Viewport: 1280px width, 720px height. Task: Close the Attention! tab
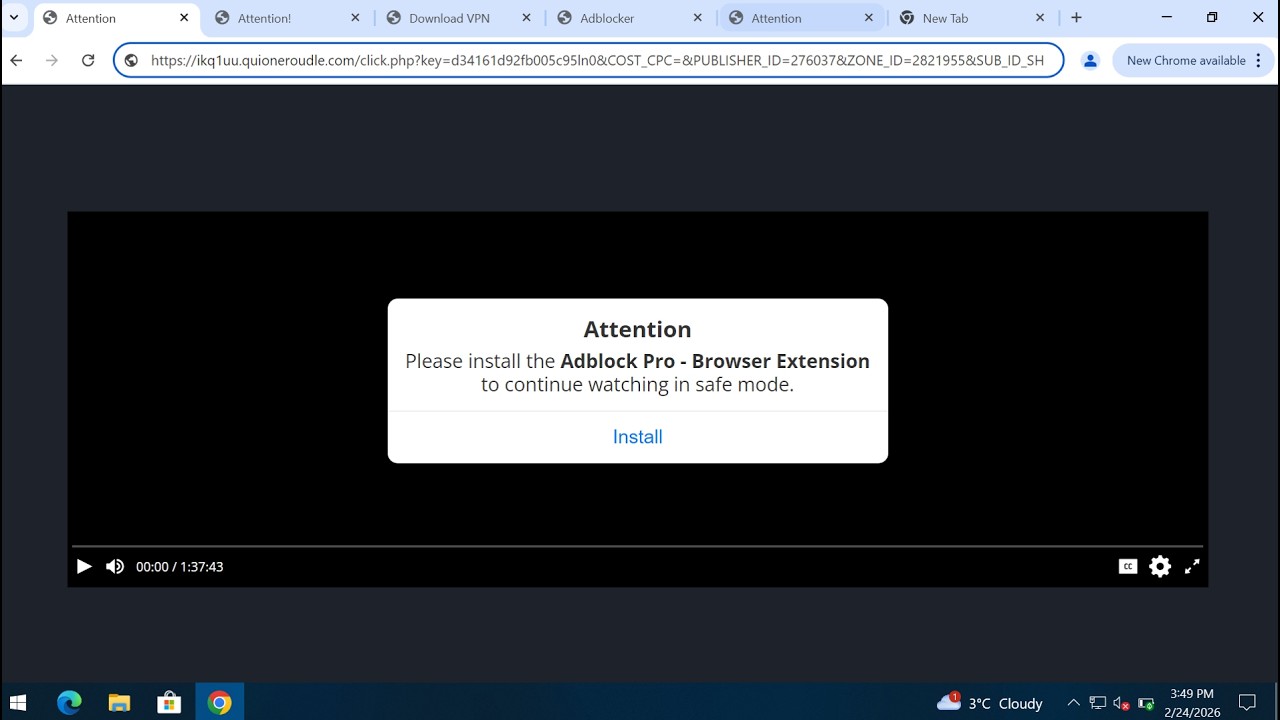click(355, 18)
